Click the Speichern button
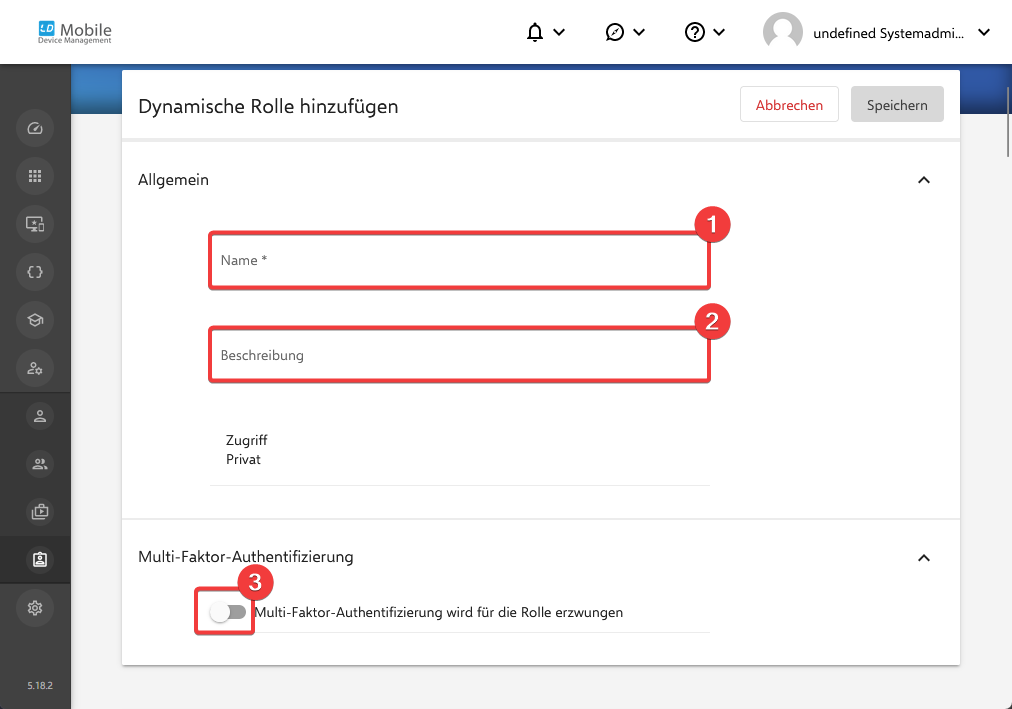The height and width of the screenshot is (709, 1012). click(x=896, y=105)
